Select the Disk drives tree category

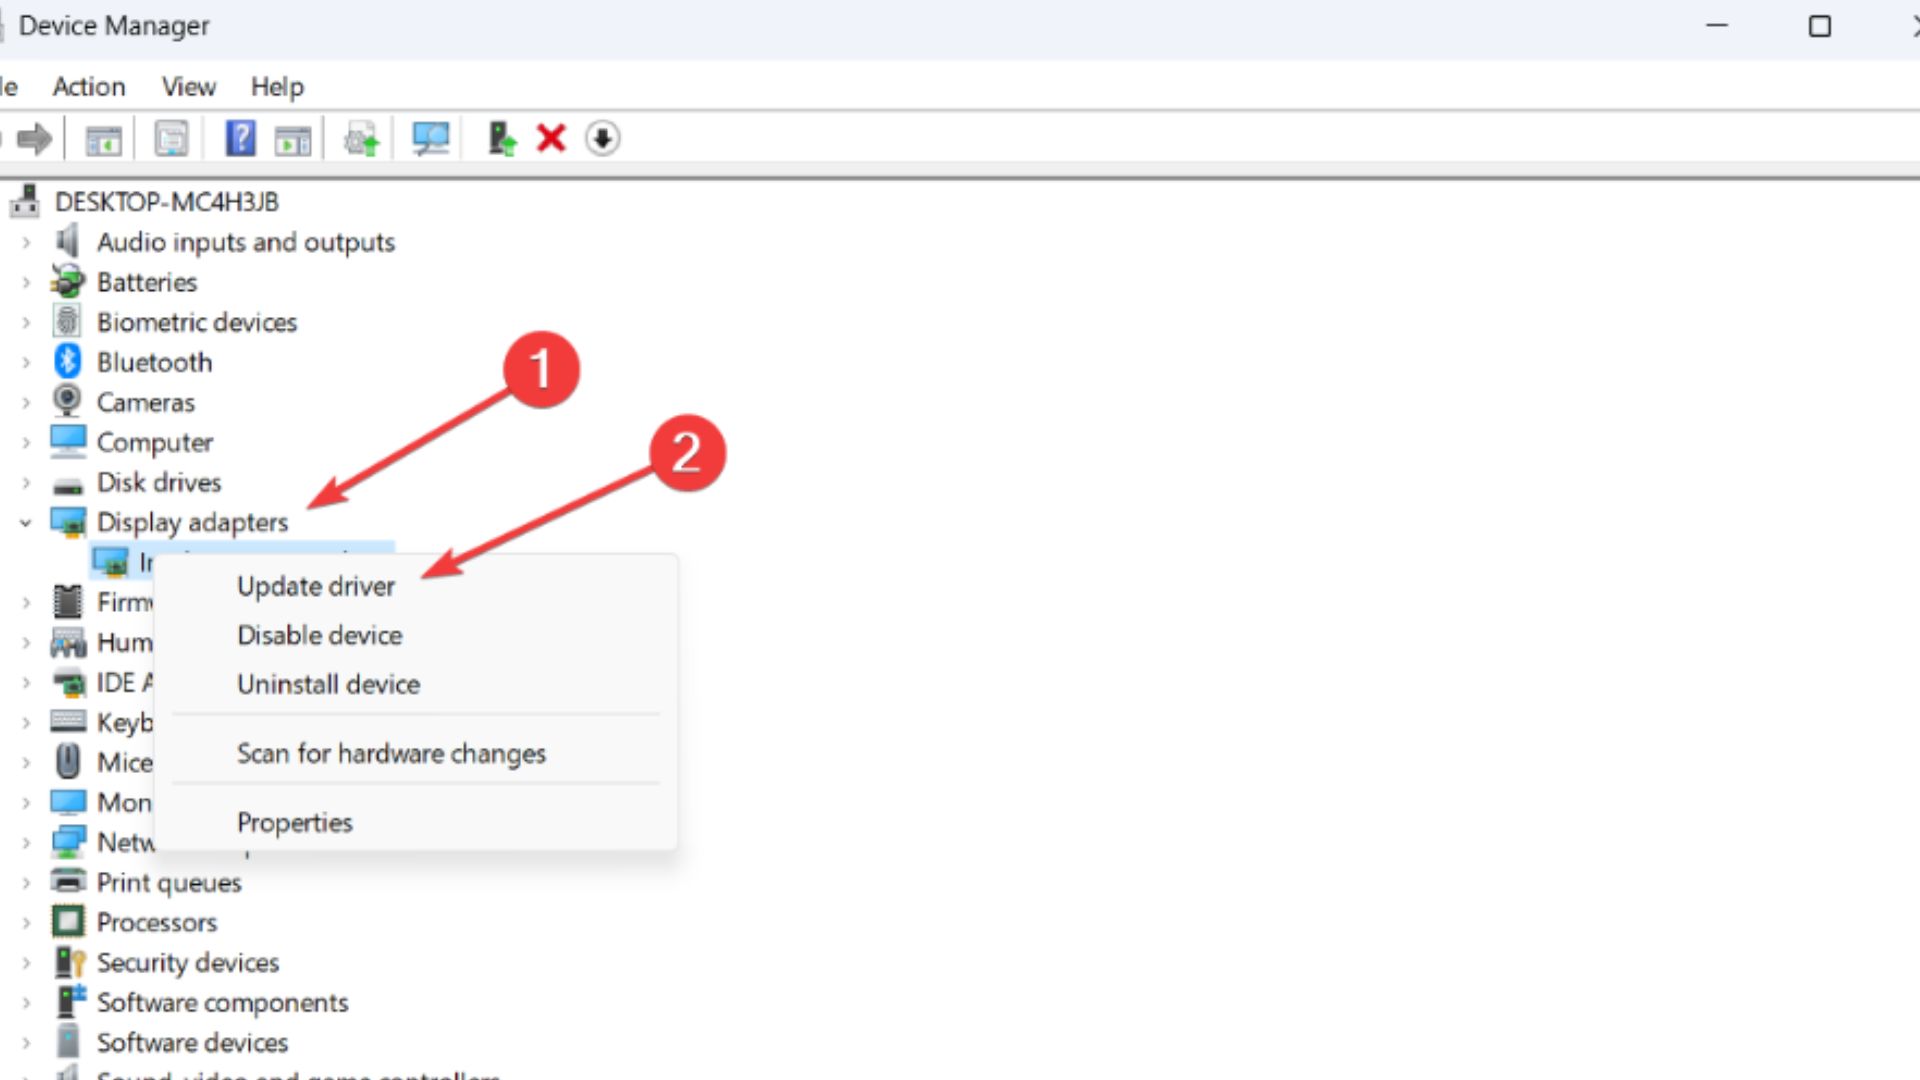(x=157, y=481)
